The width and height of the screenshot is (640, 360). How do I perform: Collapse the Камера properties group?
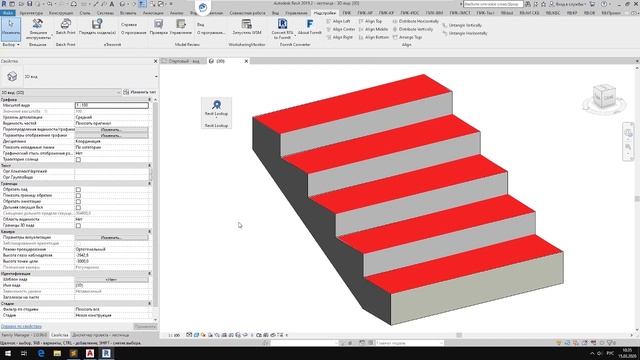pyautogui.click(x=149, y=231)
